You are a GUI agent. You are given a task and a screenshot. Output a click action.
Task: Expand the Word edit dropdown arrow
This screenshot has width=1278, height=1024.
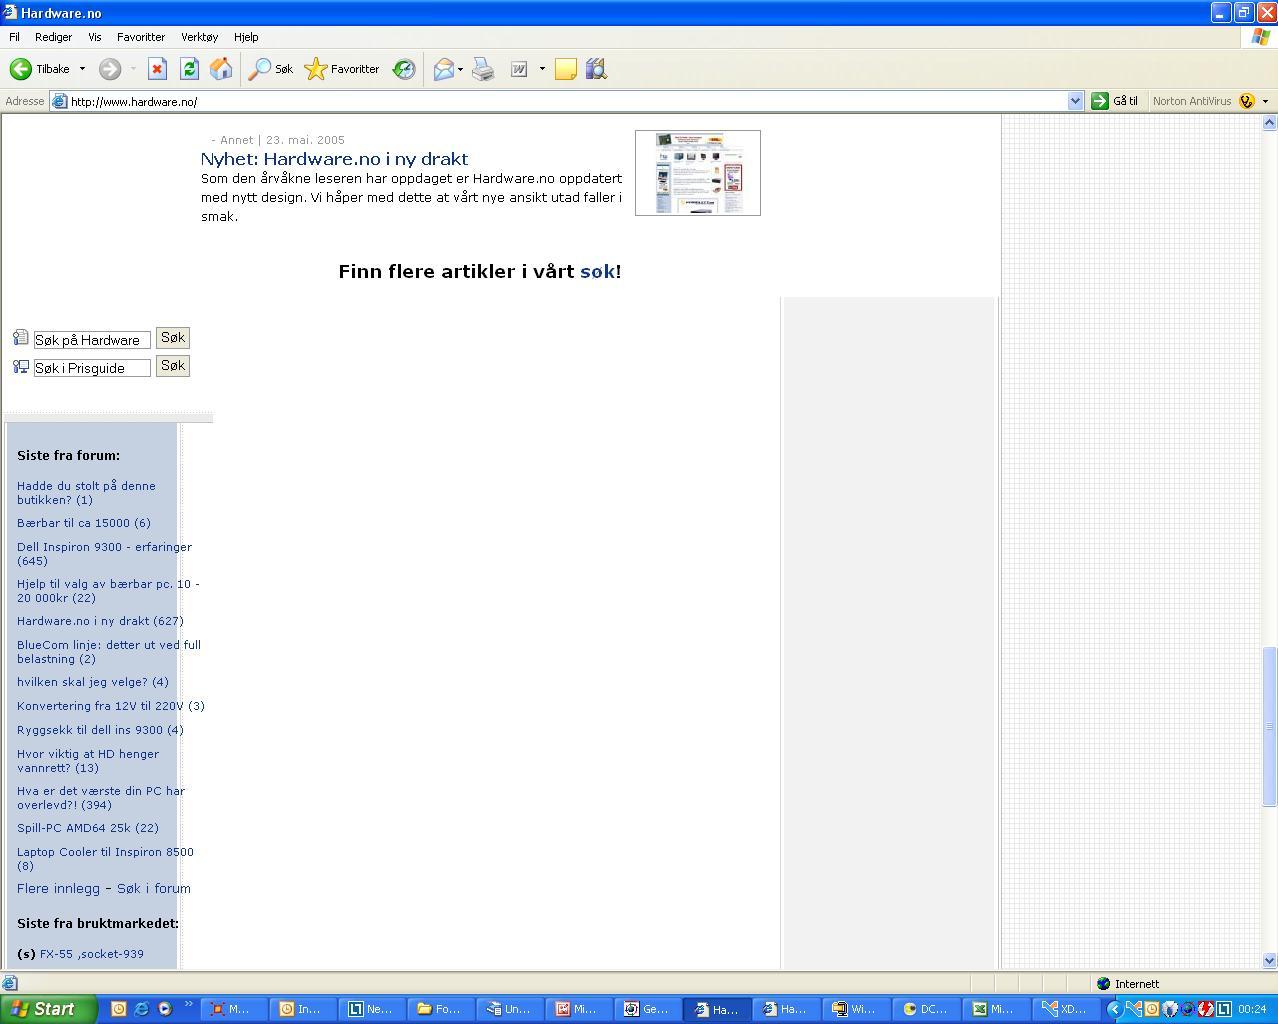click(x=542, y=69)
